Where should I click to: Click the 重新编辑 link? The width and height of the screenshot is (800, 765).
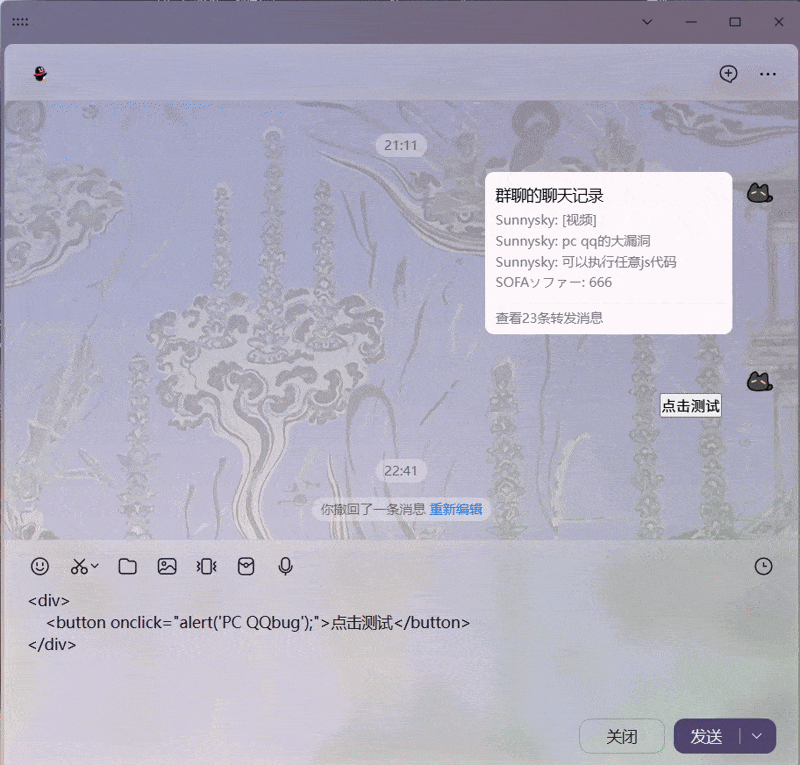coord(456,509)
